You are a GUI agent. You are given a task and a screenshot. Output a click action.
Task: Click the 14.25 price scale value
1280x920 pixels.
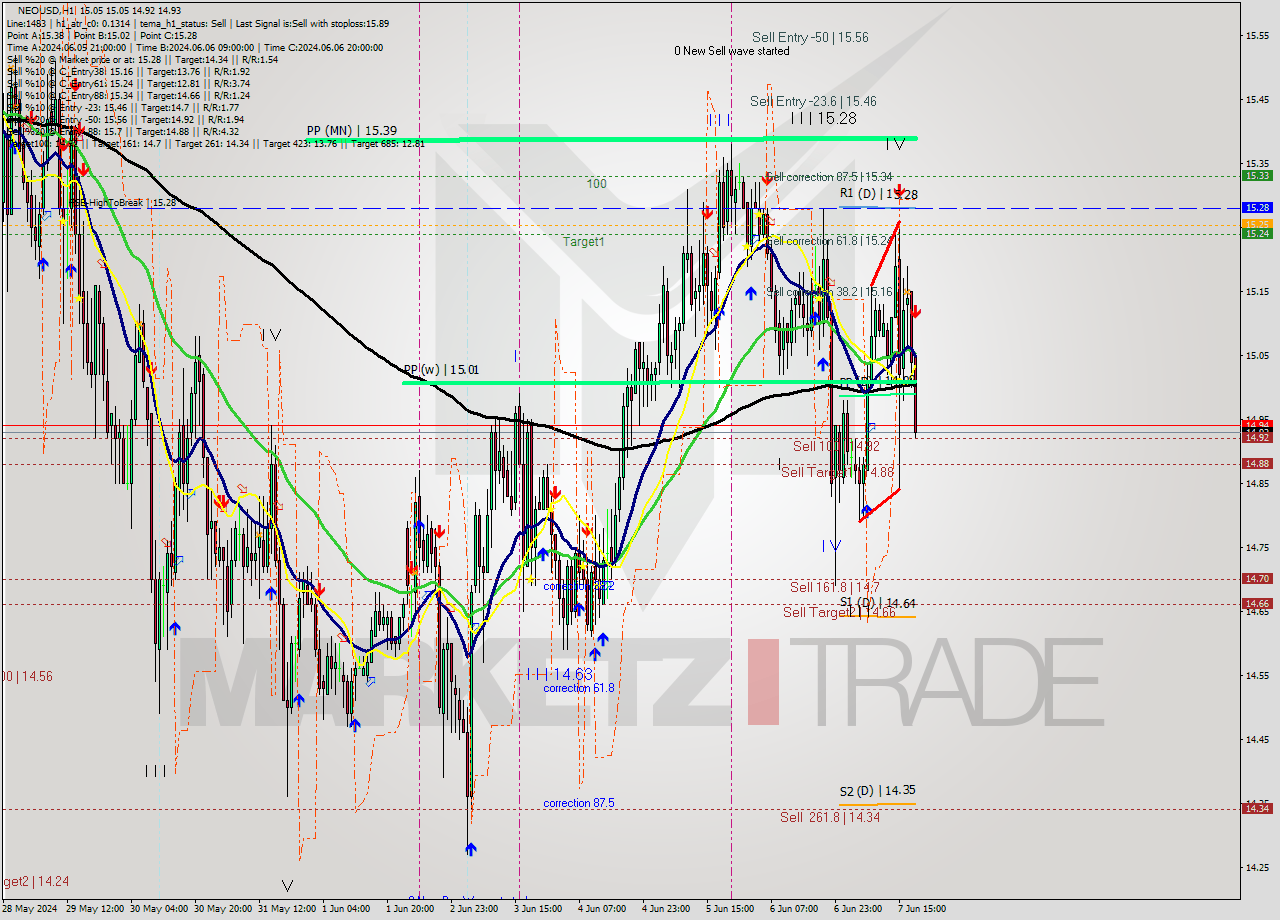click(x=1257, y=867)
